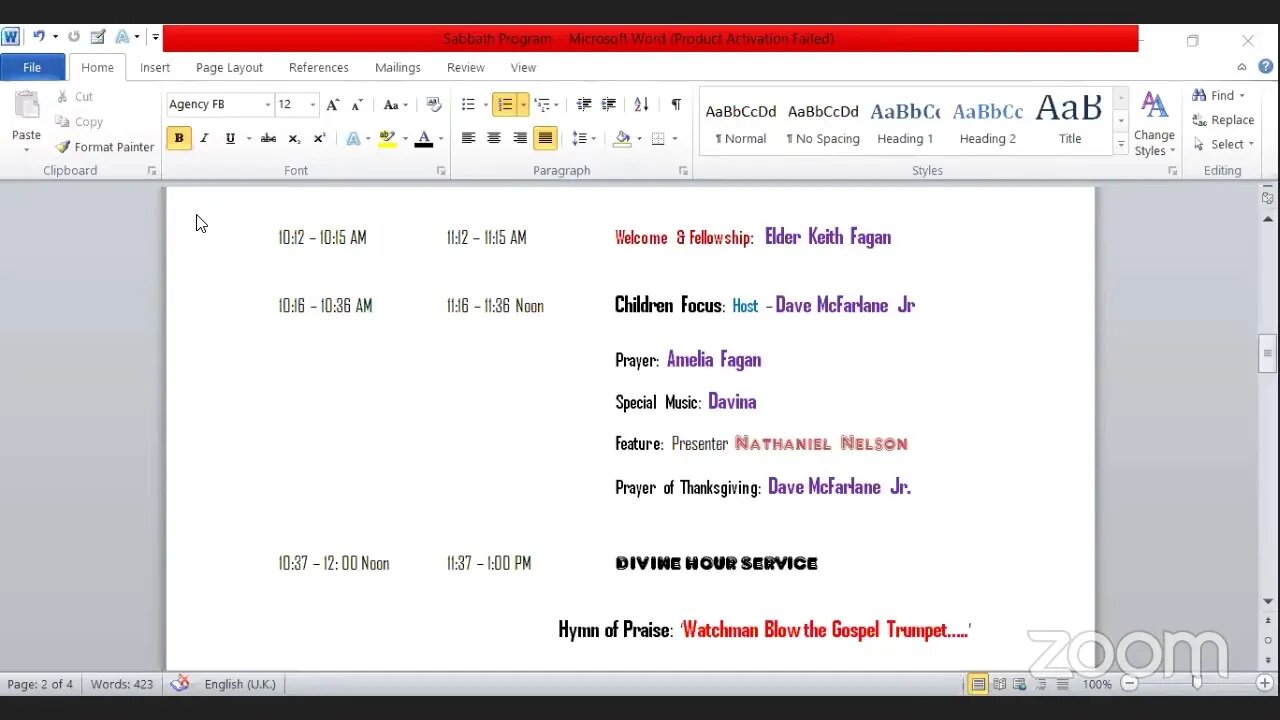The width and height of the screenshot is (1280, 720).
Task: Zoom in with the plus button
Action: click(1264, 684)
